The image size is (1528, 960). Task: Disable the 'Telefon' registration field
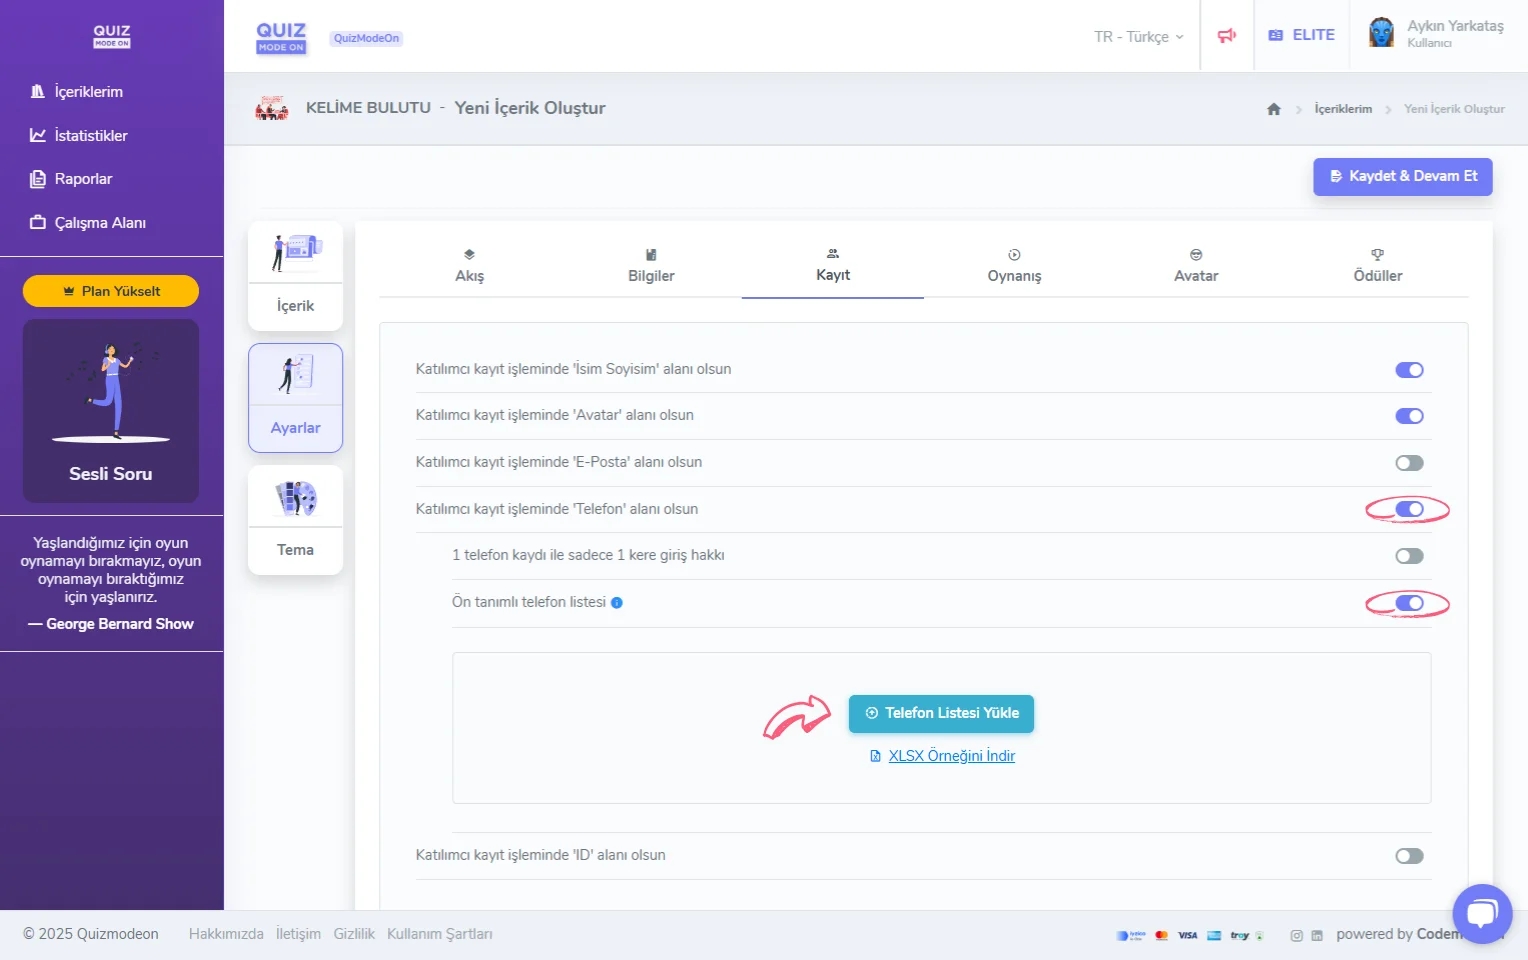[x=1409, y=509]
